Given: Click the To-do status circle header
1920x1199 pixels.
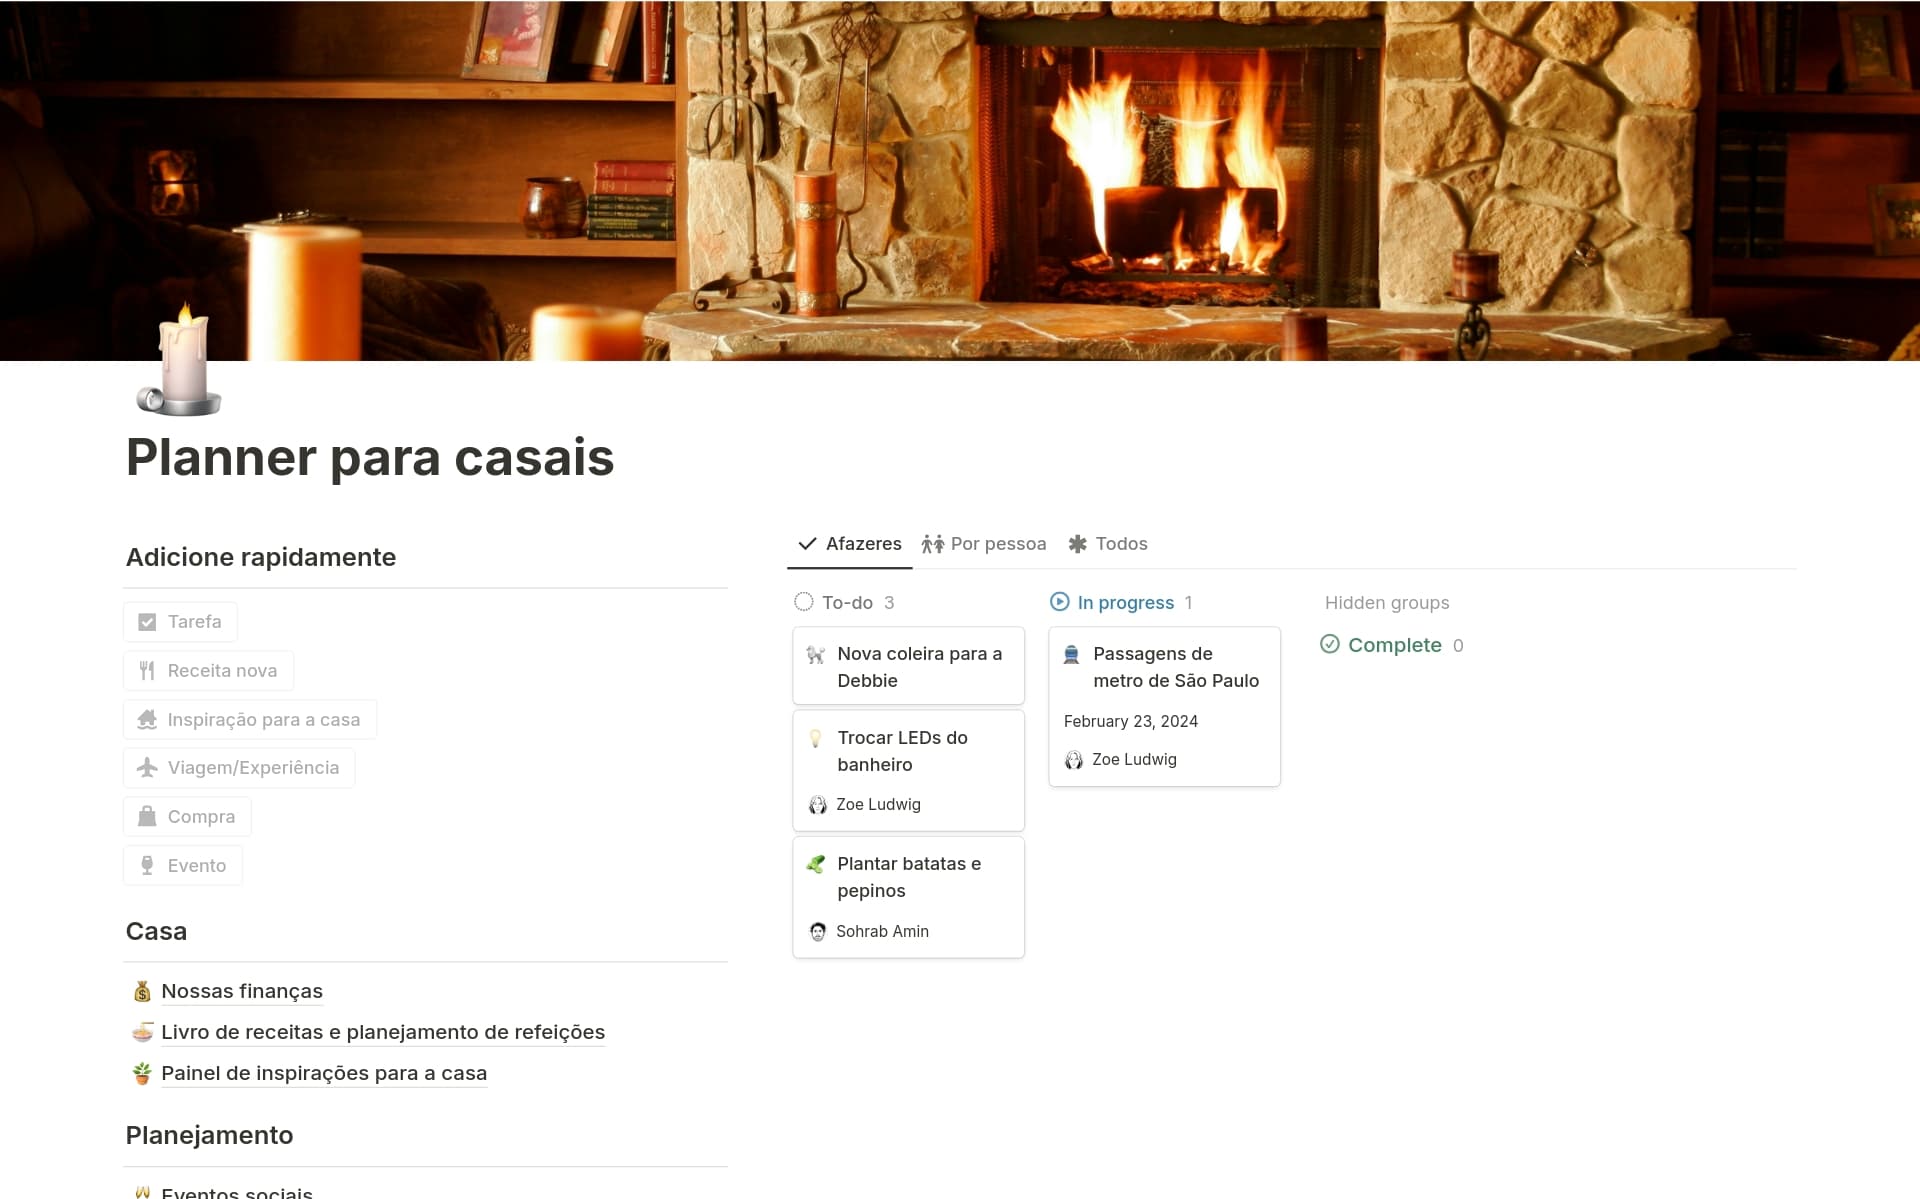Looking at the screenshot, I should pos(804,602).
